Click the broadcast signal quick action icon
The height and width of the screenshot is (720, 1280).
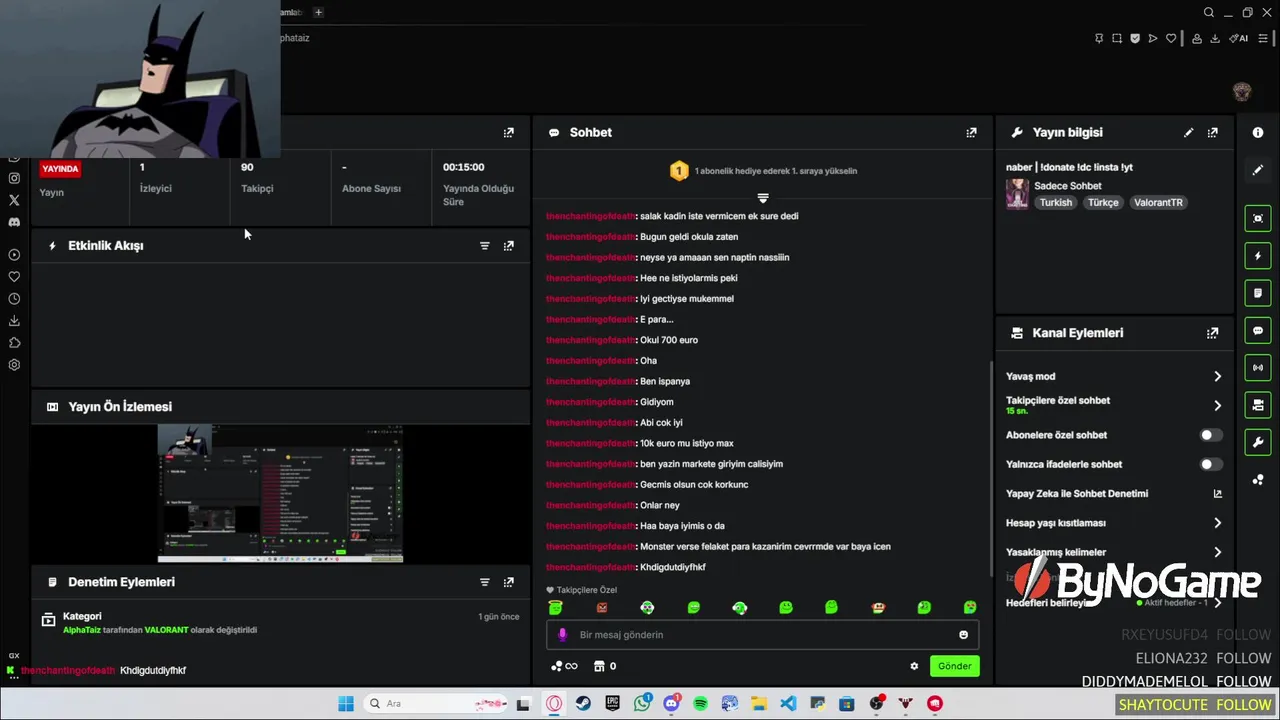pyautogui.click(x=1258, y=367)
